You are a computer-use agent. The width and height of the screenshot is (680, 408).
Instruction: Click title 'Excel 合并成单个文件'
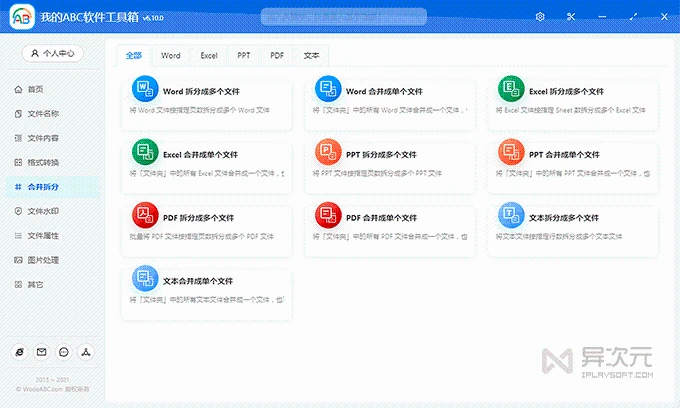click(200, 155)
